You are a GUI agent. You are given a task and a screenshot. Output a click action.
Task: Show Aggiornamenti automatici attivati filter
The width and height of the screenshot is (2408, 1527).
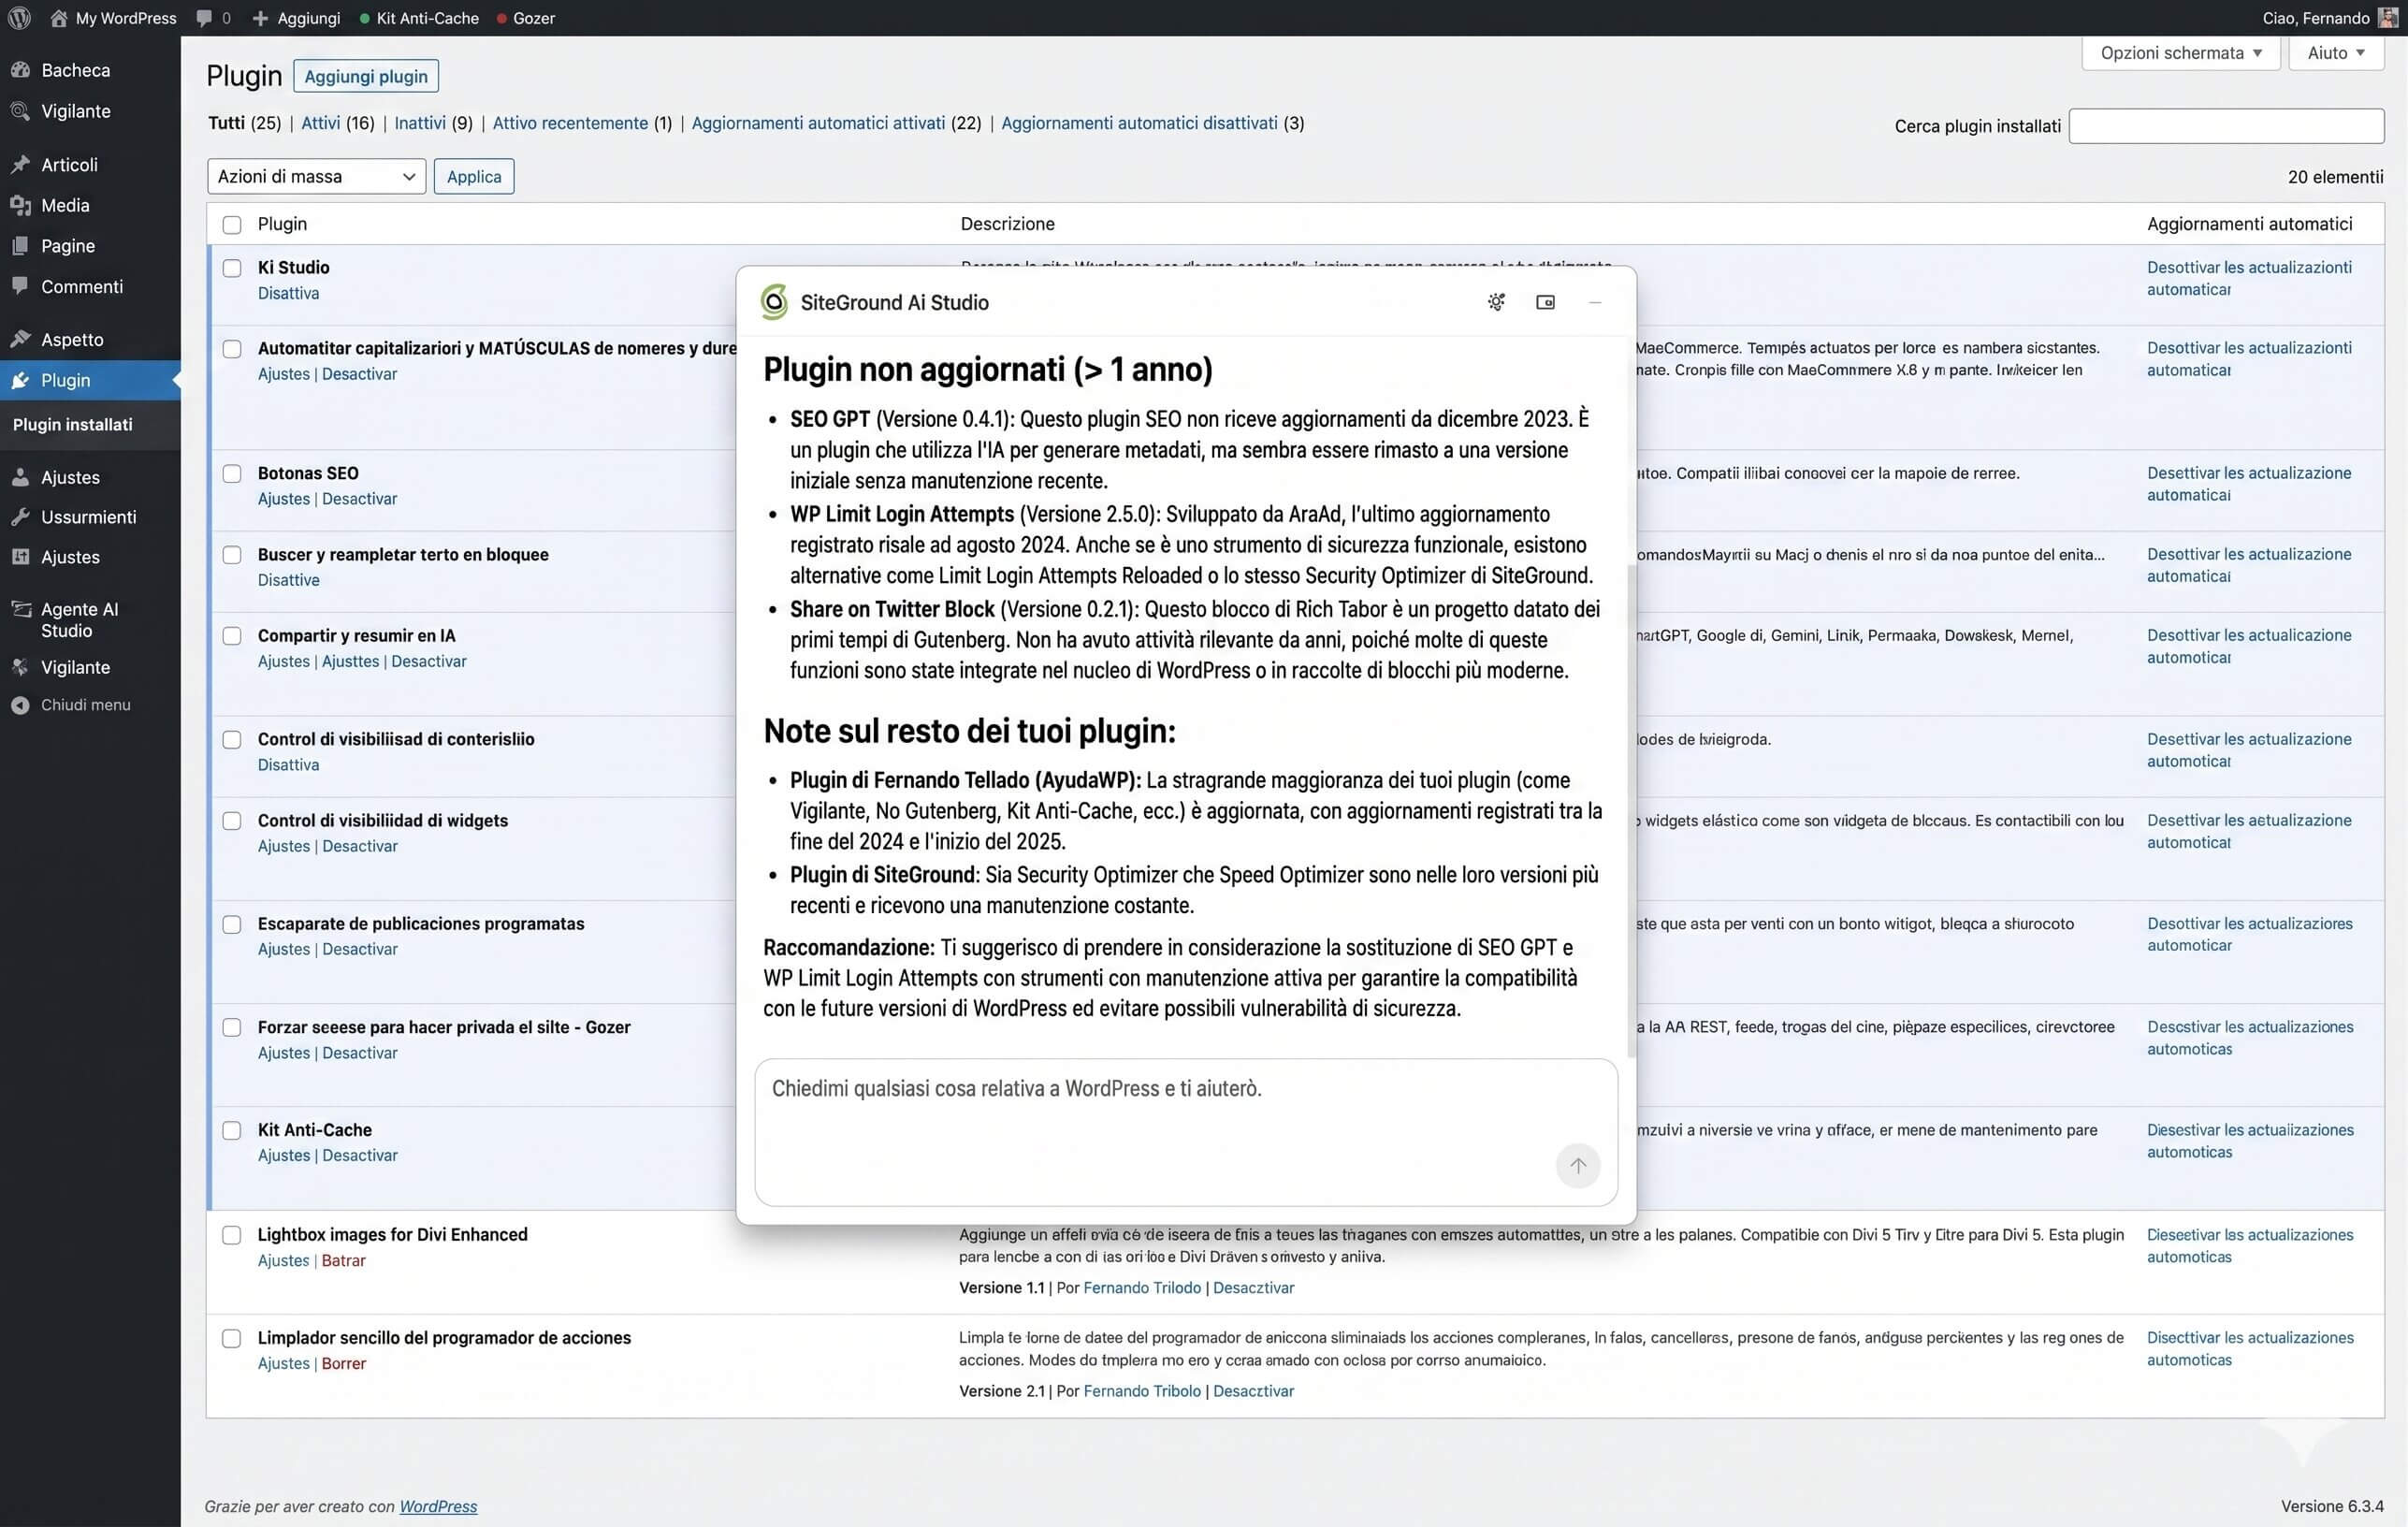click(818, 123)
